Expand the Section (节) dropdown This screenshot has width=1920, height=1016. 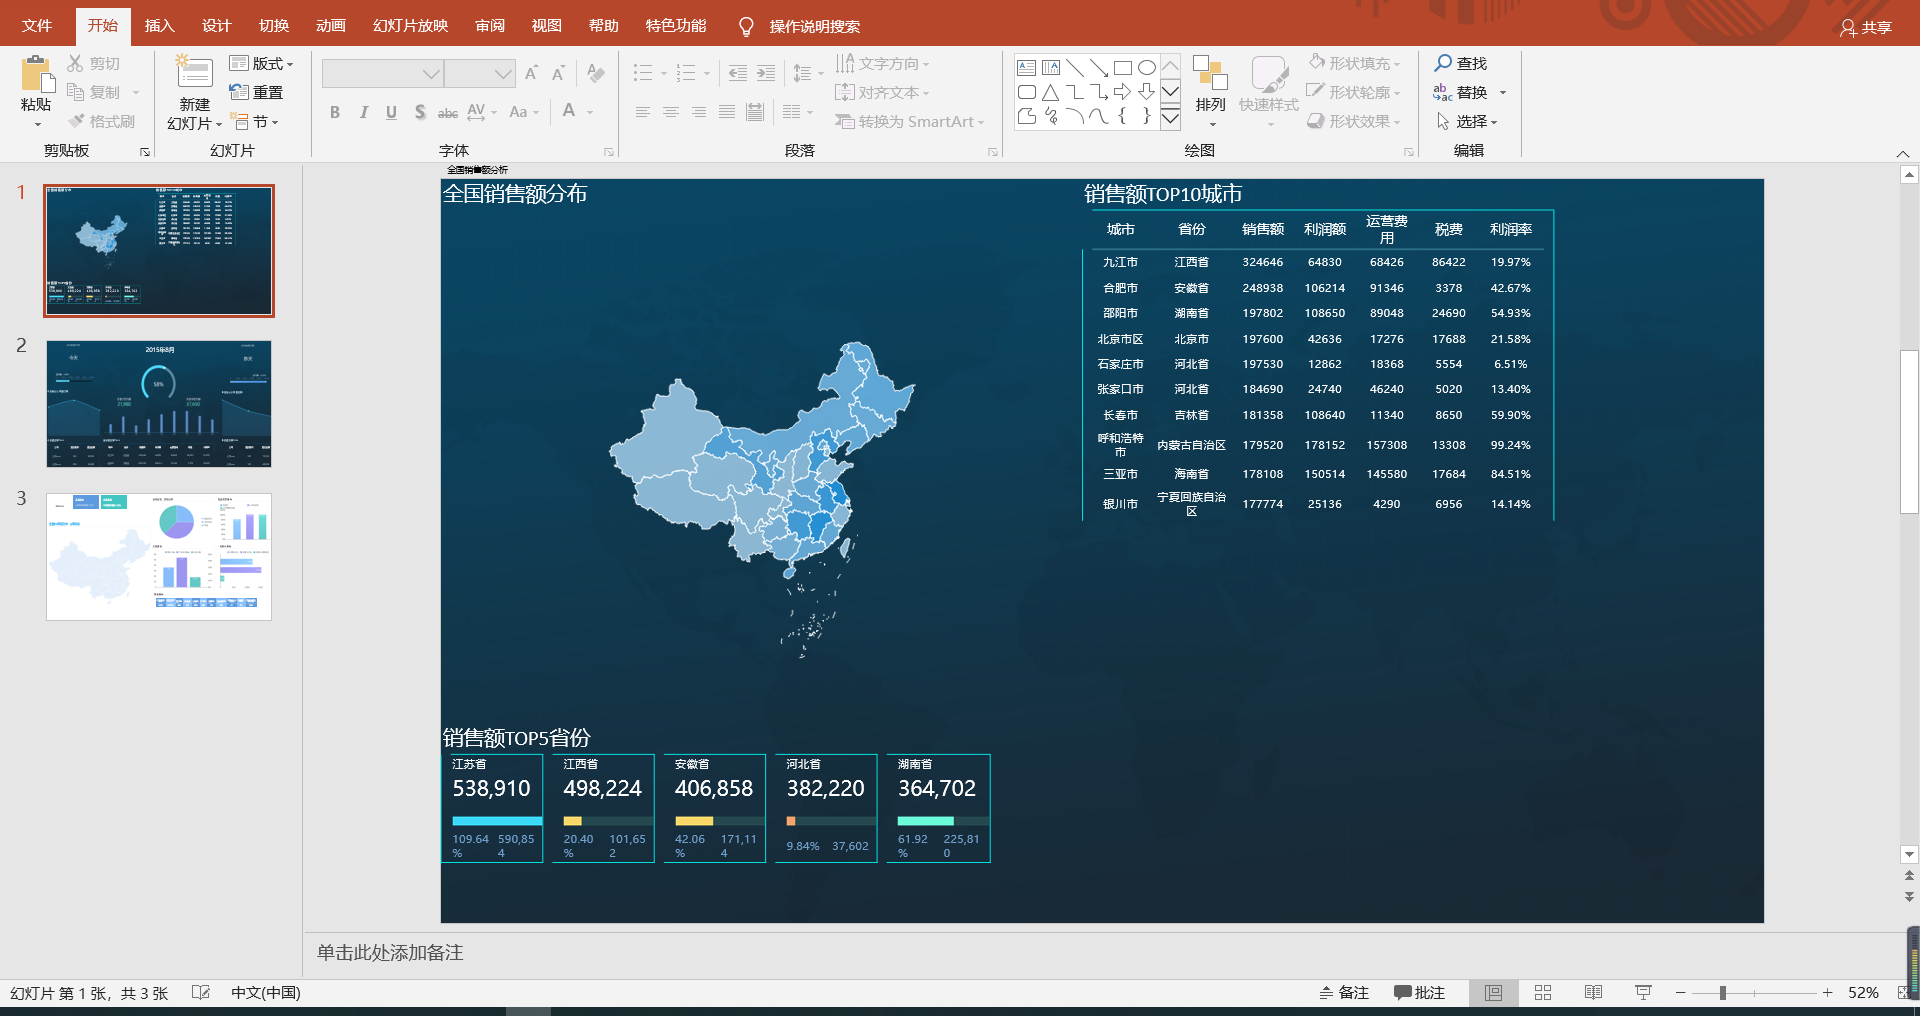pos(254,121)
